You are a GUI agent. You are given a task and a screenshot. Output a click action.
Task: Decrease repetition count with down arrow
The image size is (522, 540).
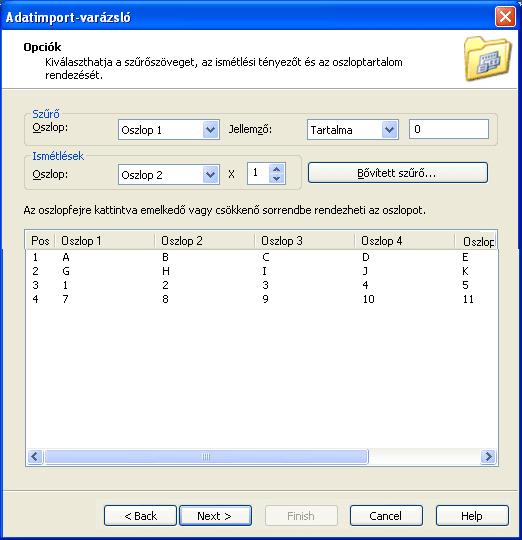pyautogui.click(x=276, y=179)
